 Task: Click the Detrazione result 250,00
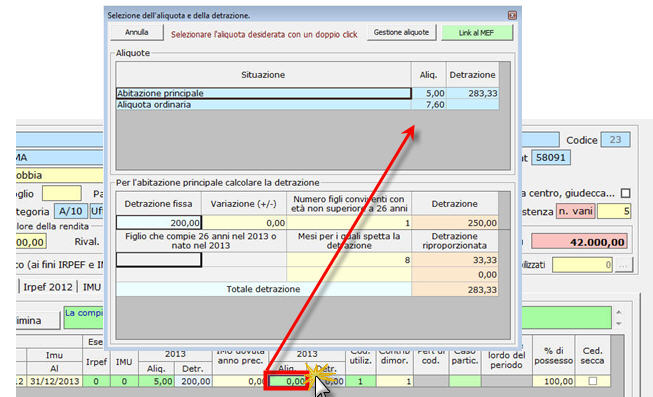click(x=455, y=222)
